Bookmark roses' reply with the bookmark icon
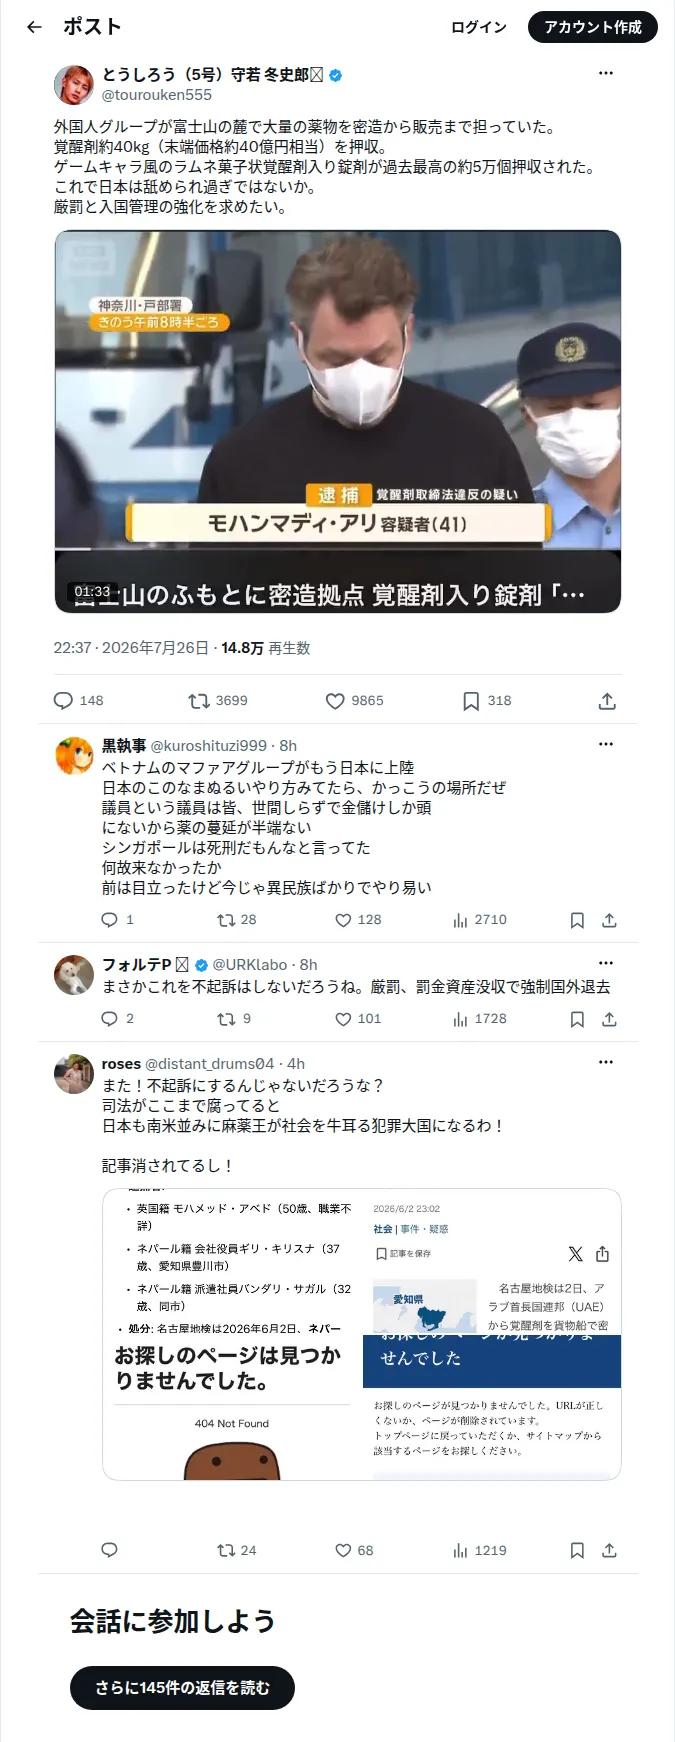Image resolution: width=675 pixels, height=1742 pixels. 577,1551
